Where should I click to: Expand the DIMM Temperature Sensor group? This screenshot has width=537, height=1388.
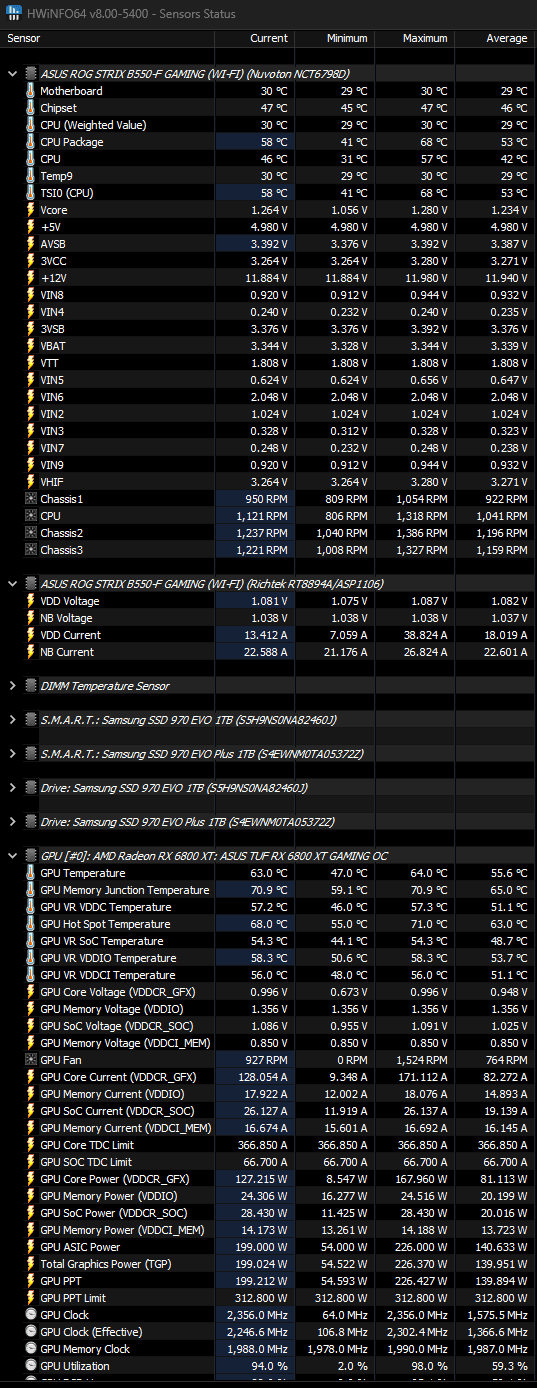coord(12,686)
